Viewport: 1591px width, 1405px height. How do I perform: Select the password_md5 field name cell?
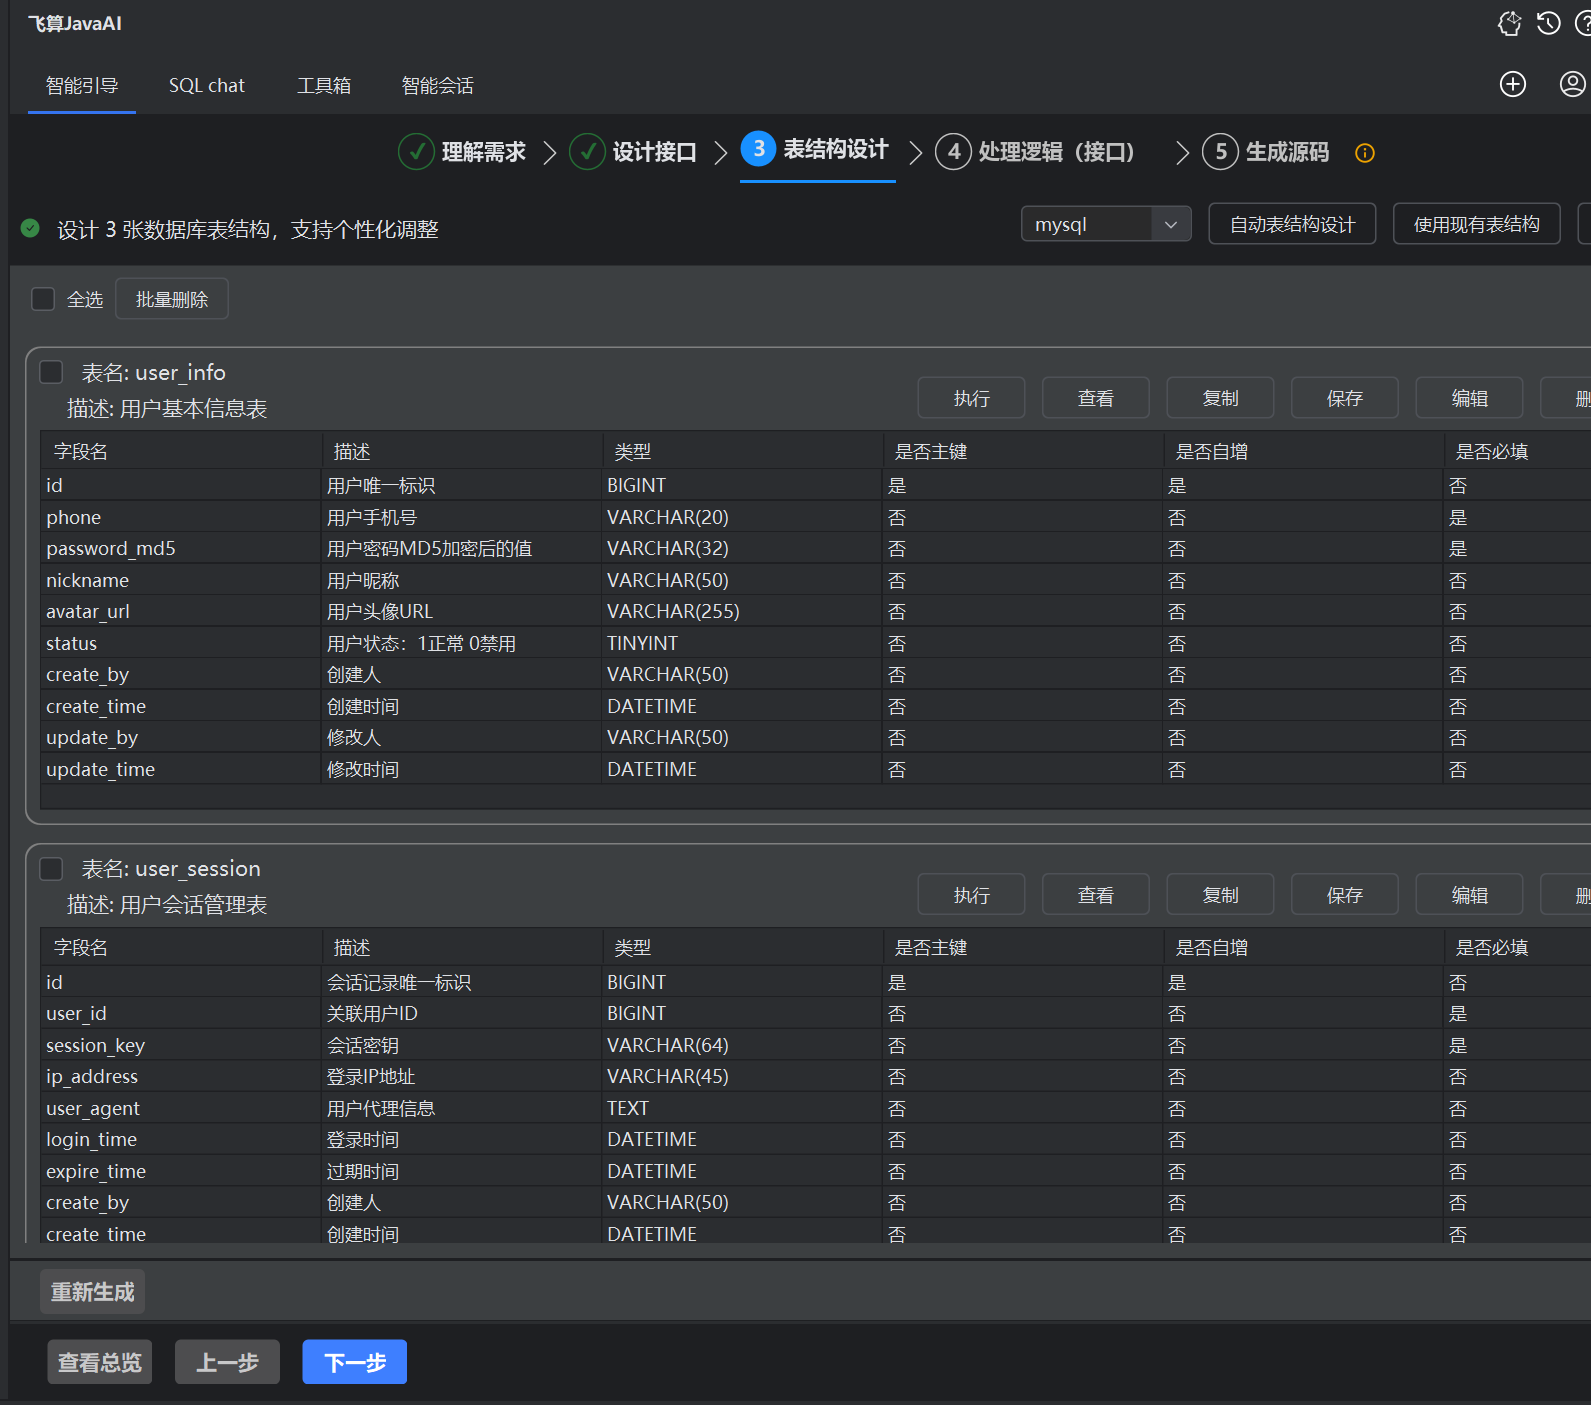pyautogui.click(x=181, y=548)
